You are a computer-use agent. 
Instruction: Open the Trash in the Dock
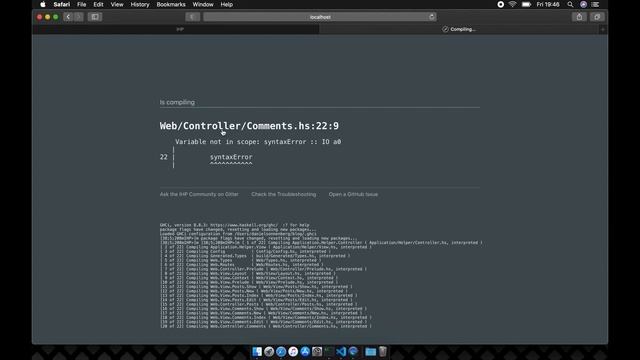pyautogui.click(x=382, y=351)
